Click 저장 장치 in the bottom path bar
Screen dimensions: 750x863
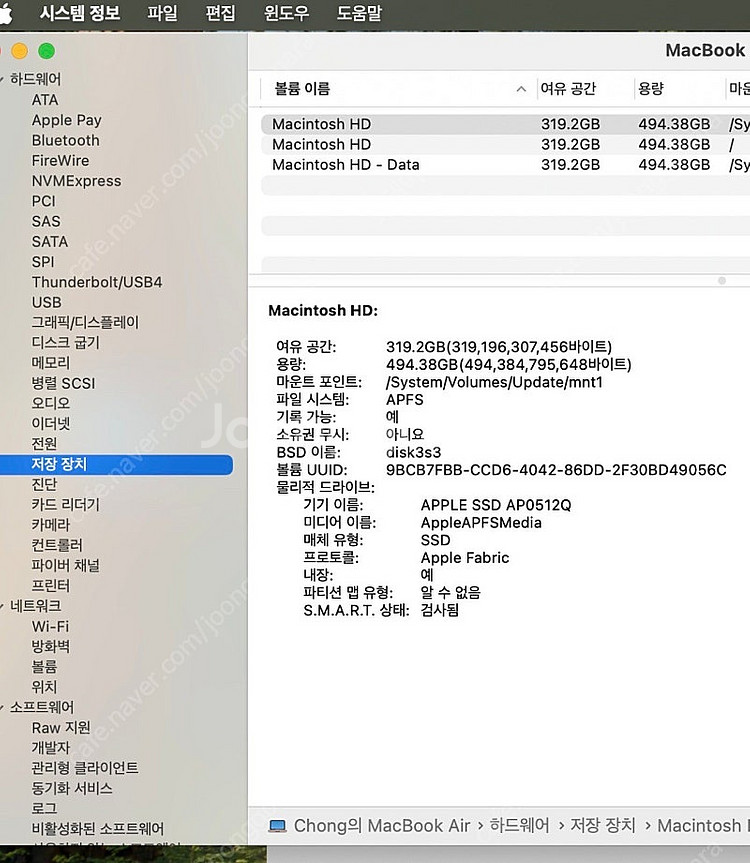click(603, 825)
